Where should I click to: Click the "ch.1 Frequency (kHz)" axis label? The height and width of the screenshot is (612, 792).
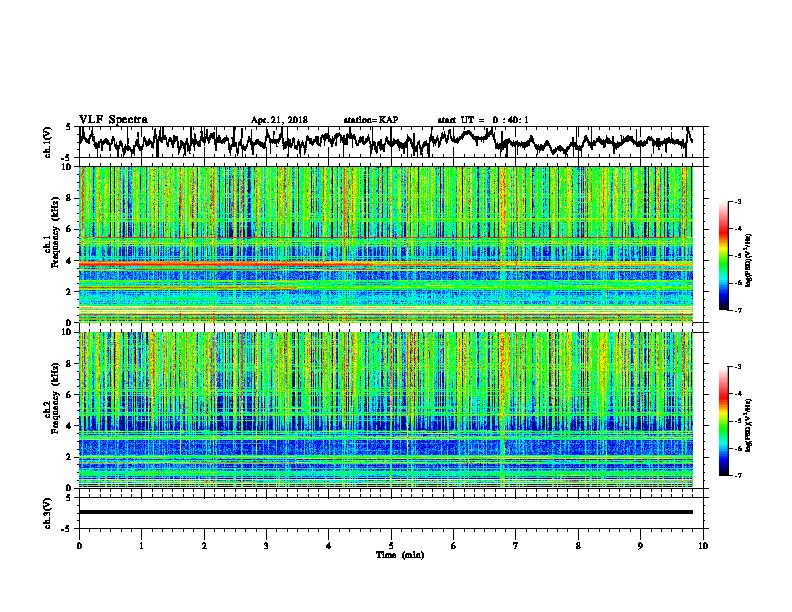click(51, 232)
